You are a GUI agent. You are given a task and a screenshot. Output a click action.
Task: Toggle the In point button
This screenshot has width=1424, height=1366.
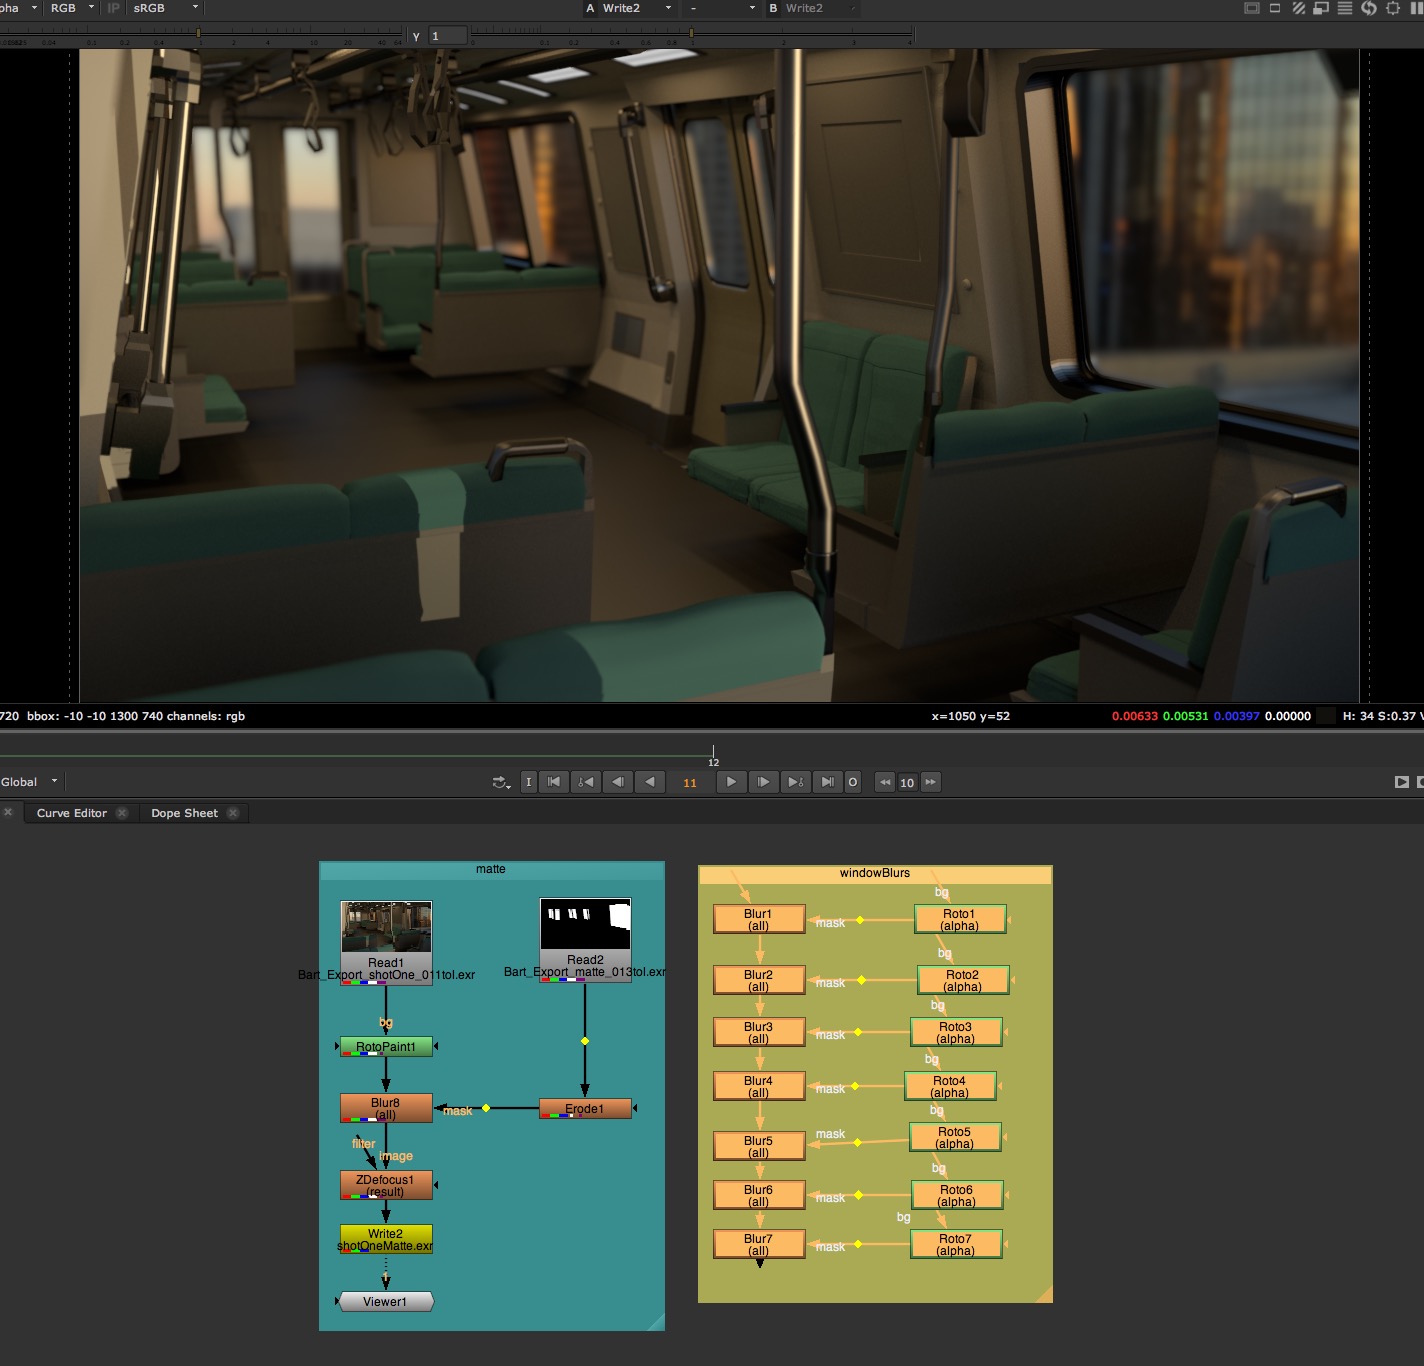(528, 782)
